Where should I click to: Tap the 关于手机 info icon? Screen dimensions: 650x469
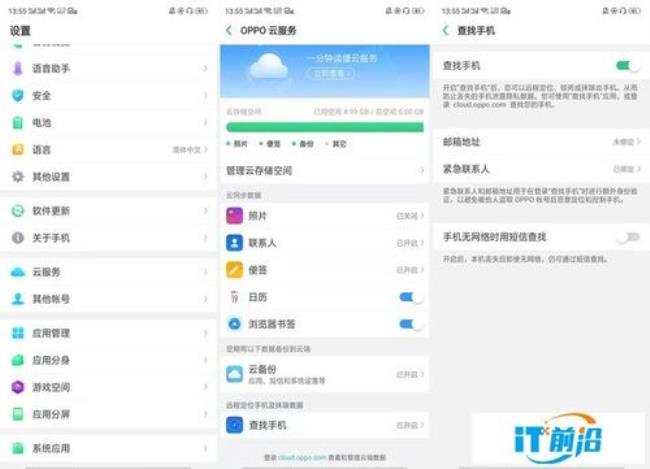coord(18,238)
